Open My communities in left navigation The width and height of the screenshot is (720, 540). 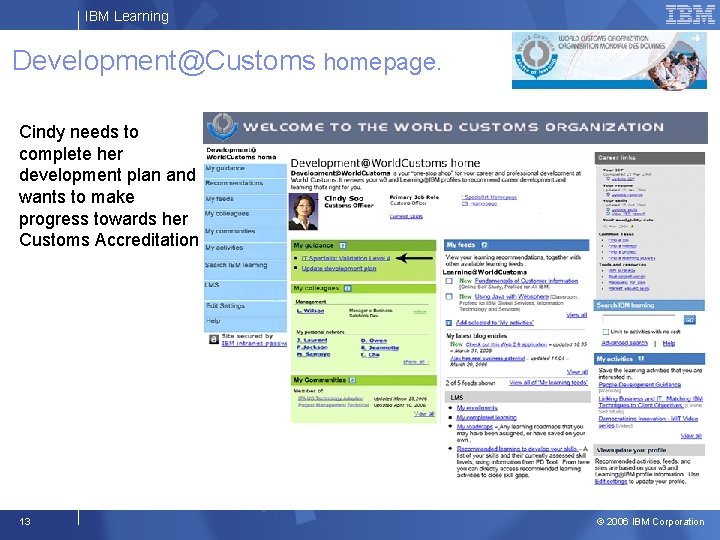click(245, 231)
